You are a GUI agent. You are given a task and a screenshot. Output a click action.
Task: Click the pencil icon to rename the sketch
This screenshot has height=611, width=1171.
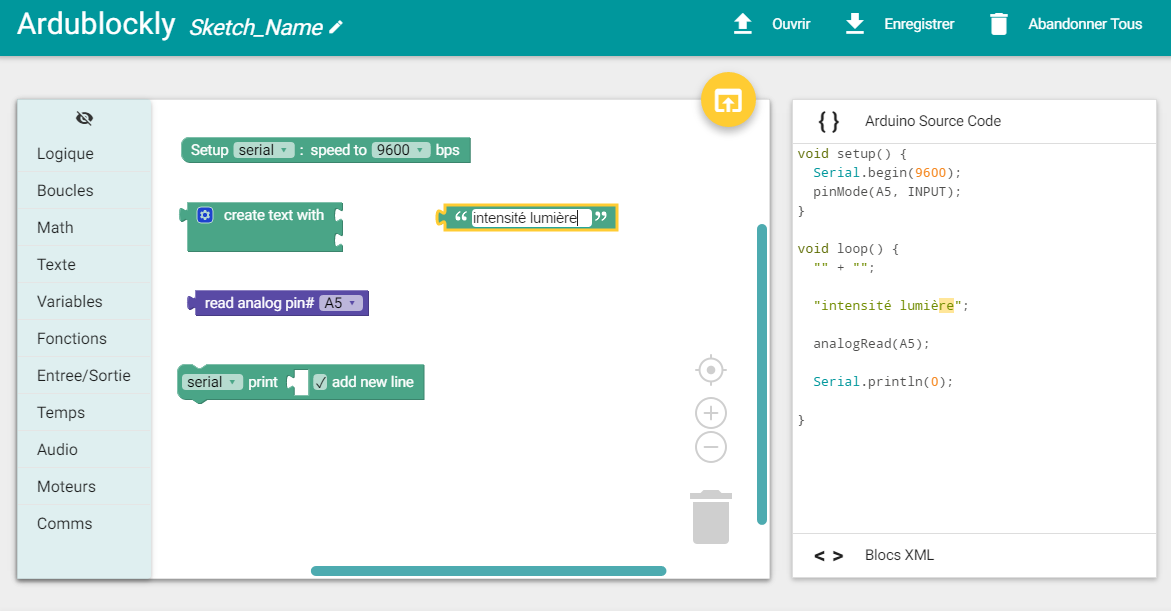tap(336, 28)
